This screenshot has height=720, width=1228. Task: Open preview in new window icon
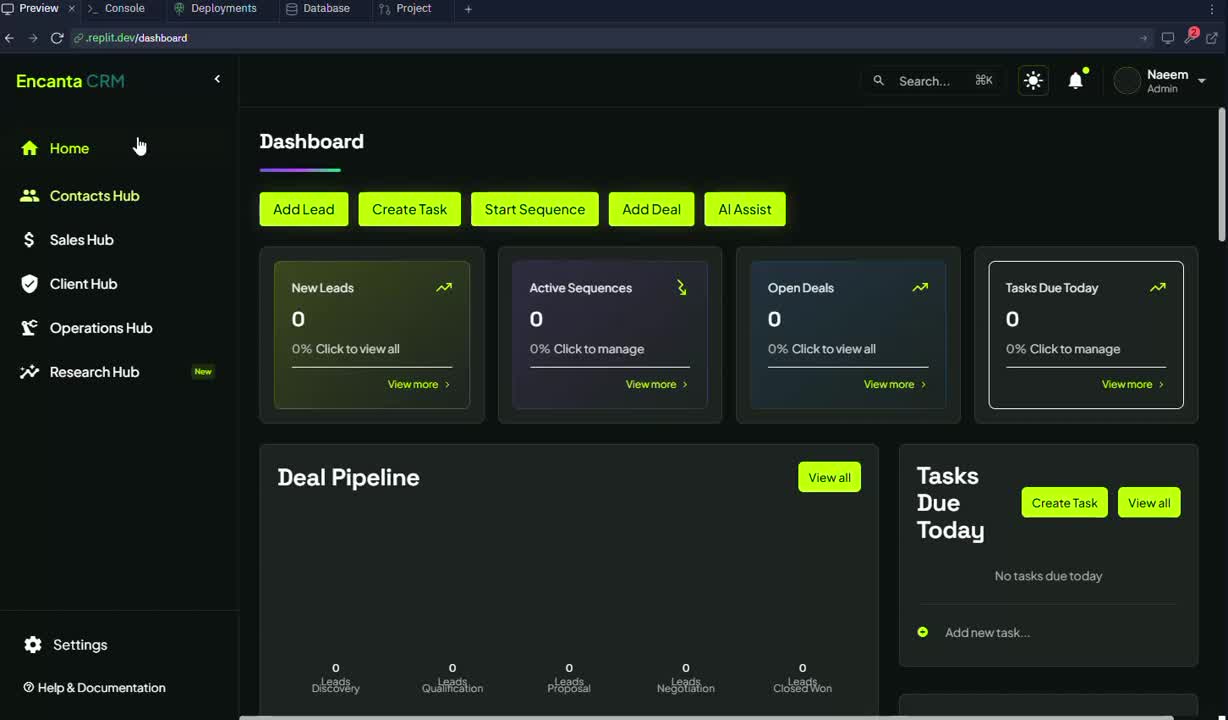[x=1212, y=38]
